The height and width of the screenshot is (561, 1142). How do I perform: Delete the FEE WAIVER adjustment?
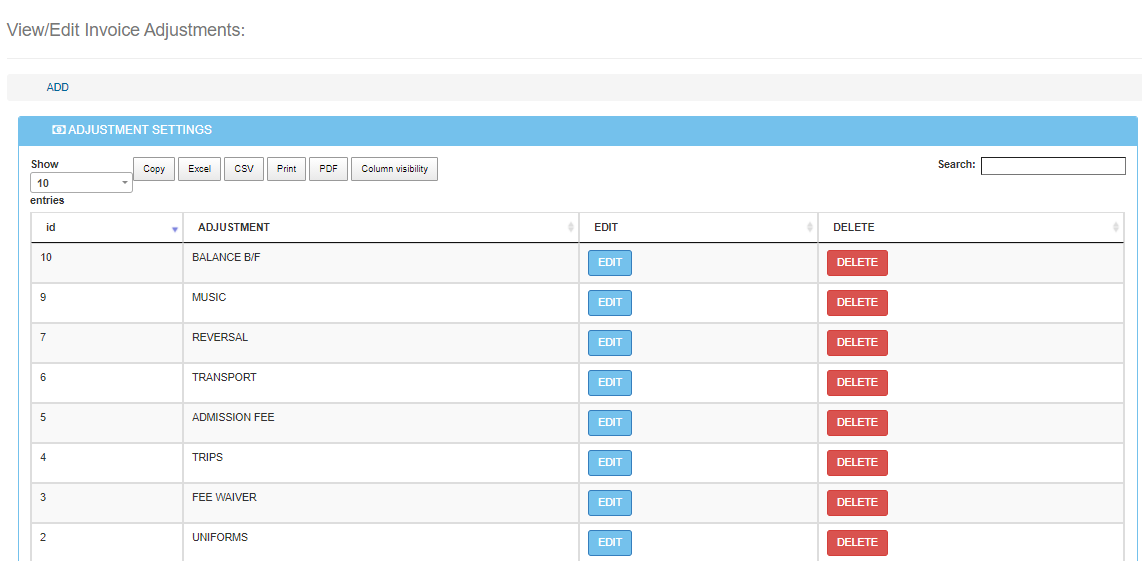pos(856,503)
